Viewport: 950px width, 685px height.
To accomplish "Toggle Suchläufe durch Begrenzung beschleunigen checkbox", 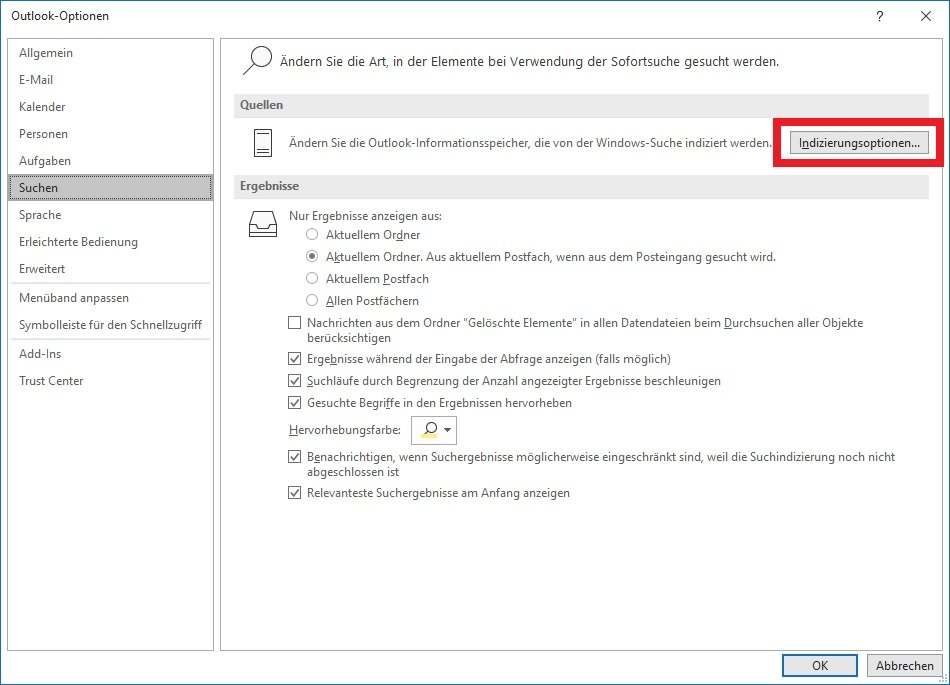I will (294, 381).
